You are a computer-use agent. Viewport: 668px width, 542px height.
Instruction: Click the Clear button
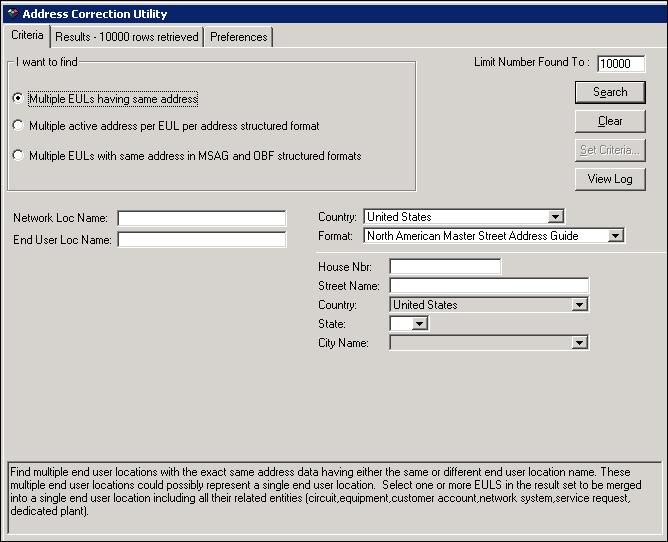pos(610,121)
